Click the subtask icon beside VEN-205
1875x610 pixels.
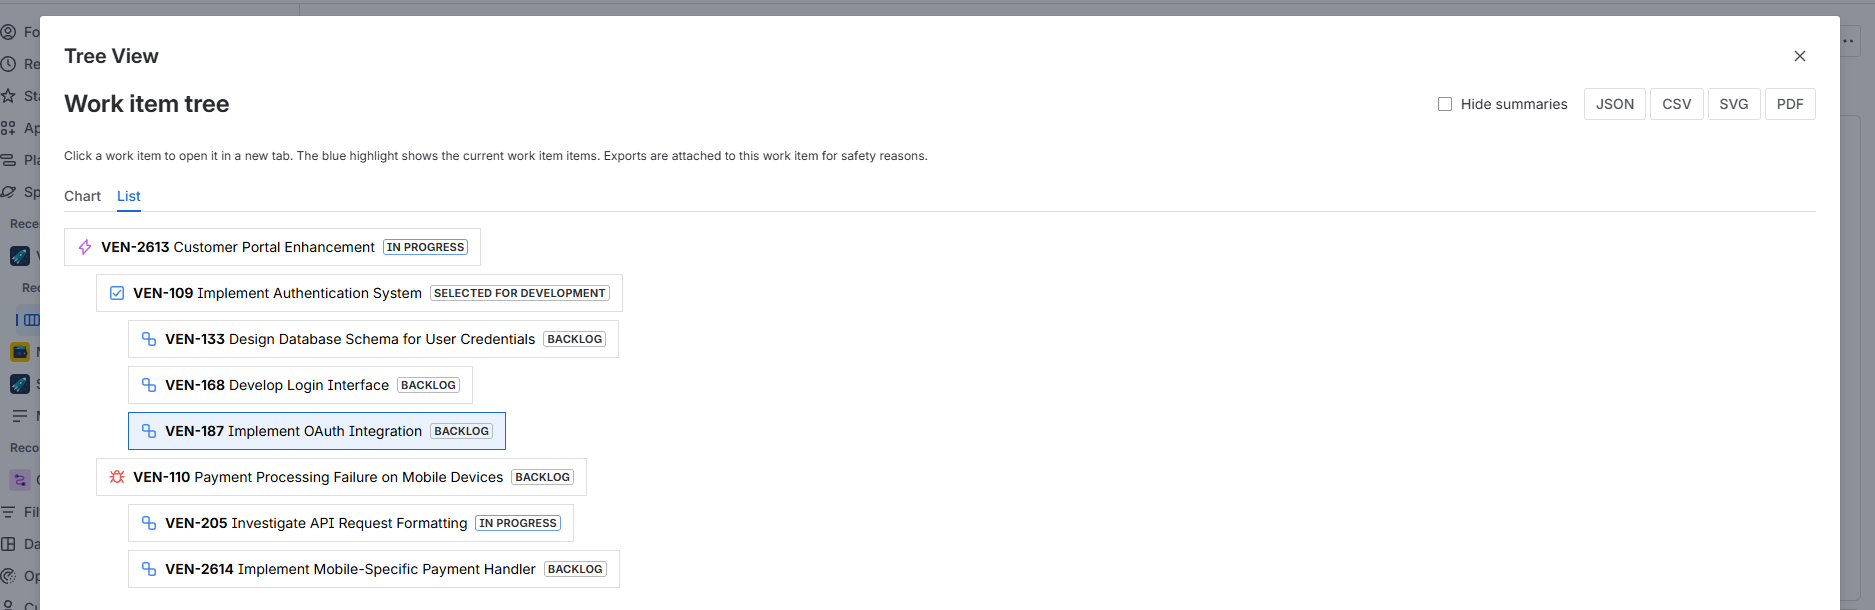pyautogui.click(x=149, y=523)
